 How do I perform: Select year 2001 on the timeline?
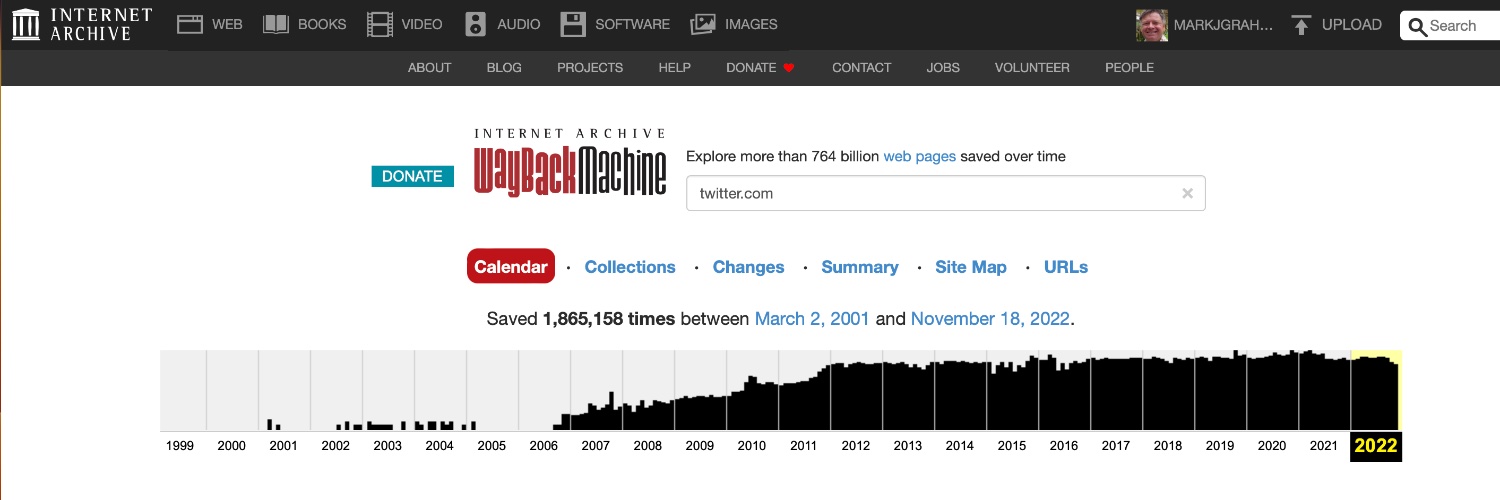[284, 446]
